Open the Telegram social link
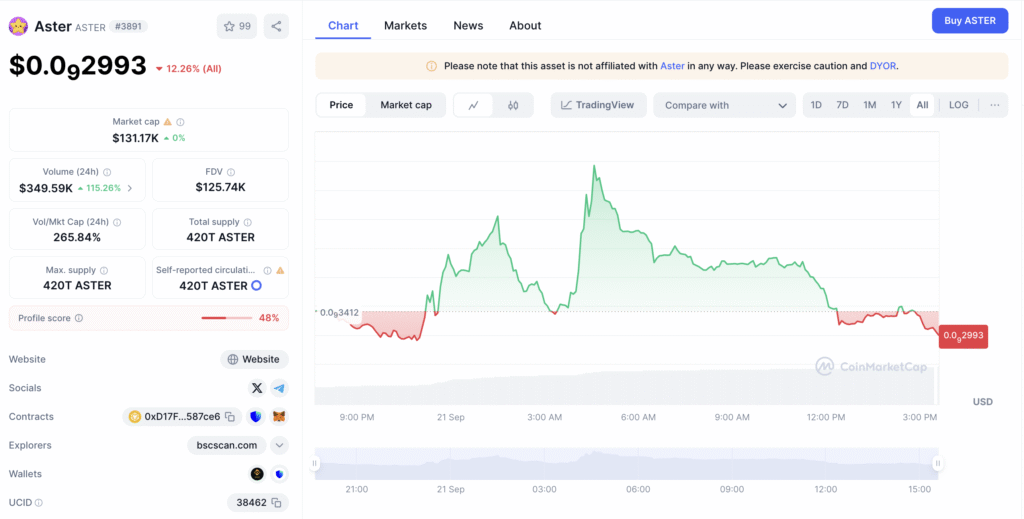The height and width of the screenshot is (519, 1024). coord(279,388)
